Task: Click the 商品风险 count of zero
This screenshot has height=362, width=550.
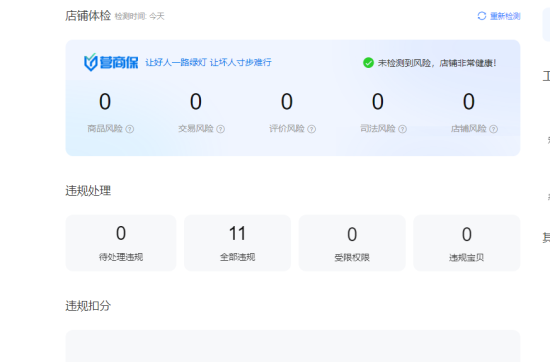Action: [x=105, y=102]
